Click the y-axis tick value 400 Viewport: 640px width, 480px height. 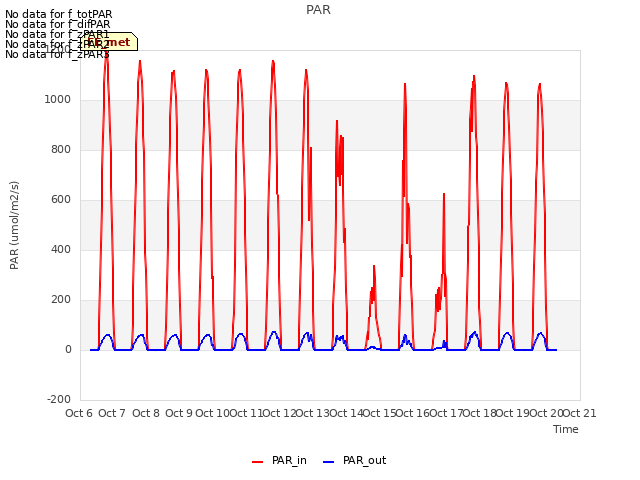click(x=61, y=249)
